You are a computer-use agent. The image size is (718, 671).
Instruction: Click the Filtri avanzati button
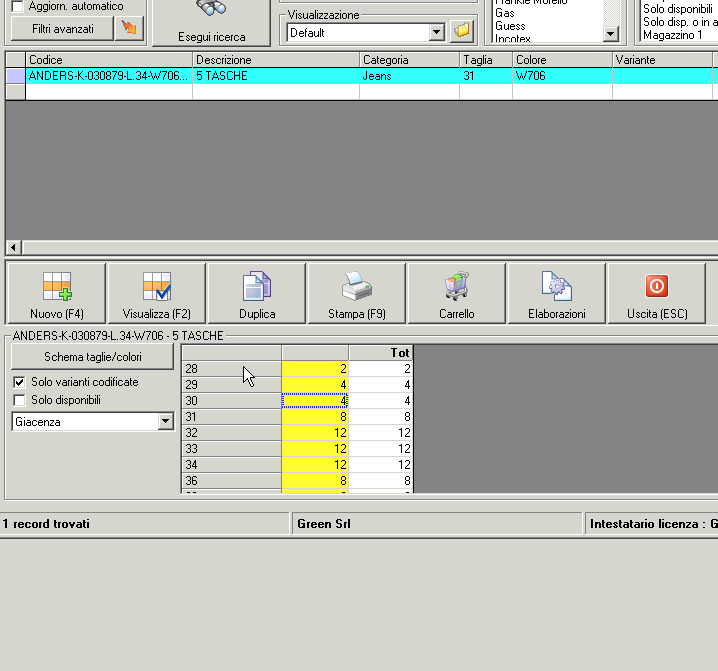click(62, 29)
